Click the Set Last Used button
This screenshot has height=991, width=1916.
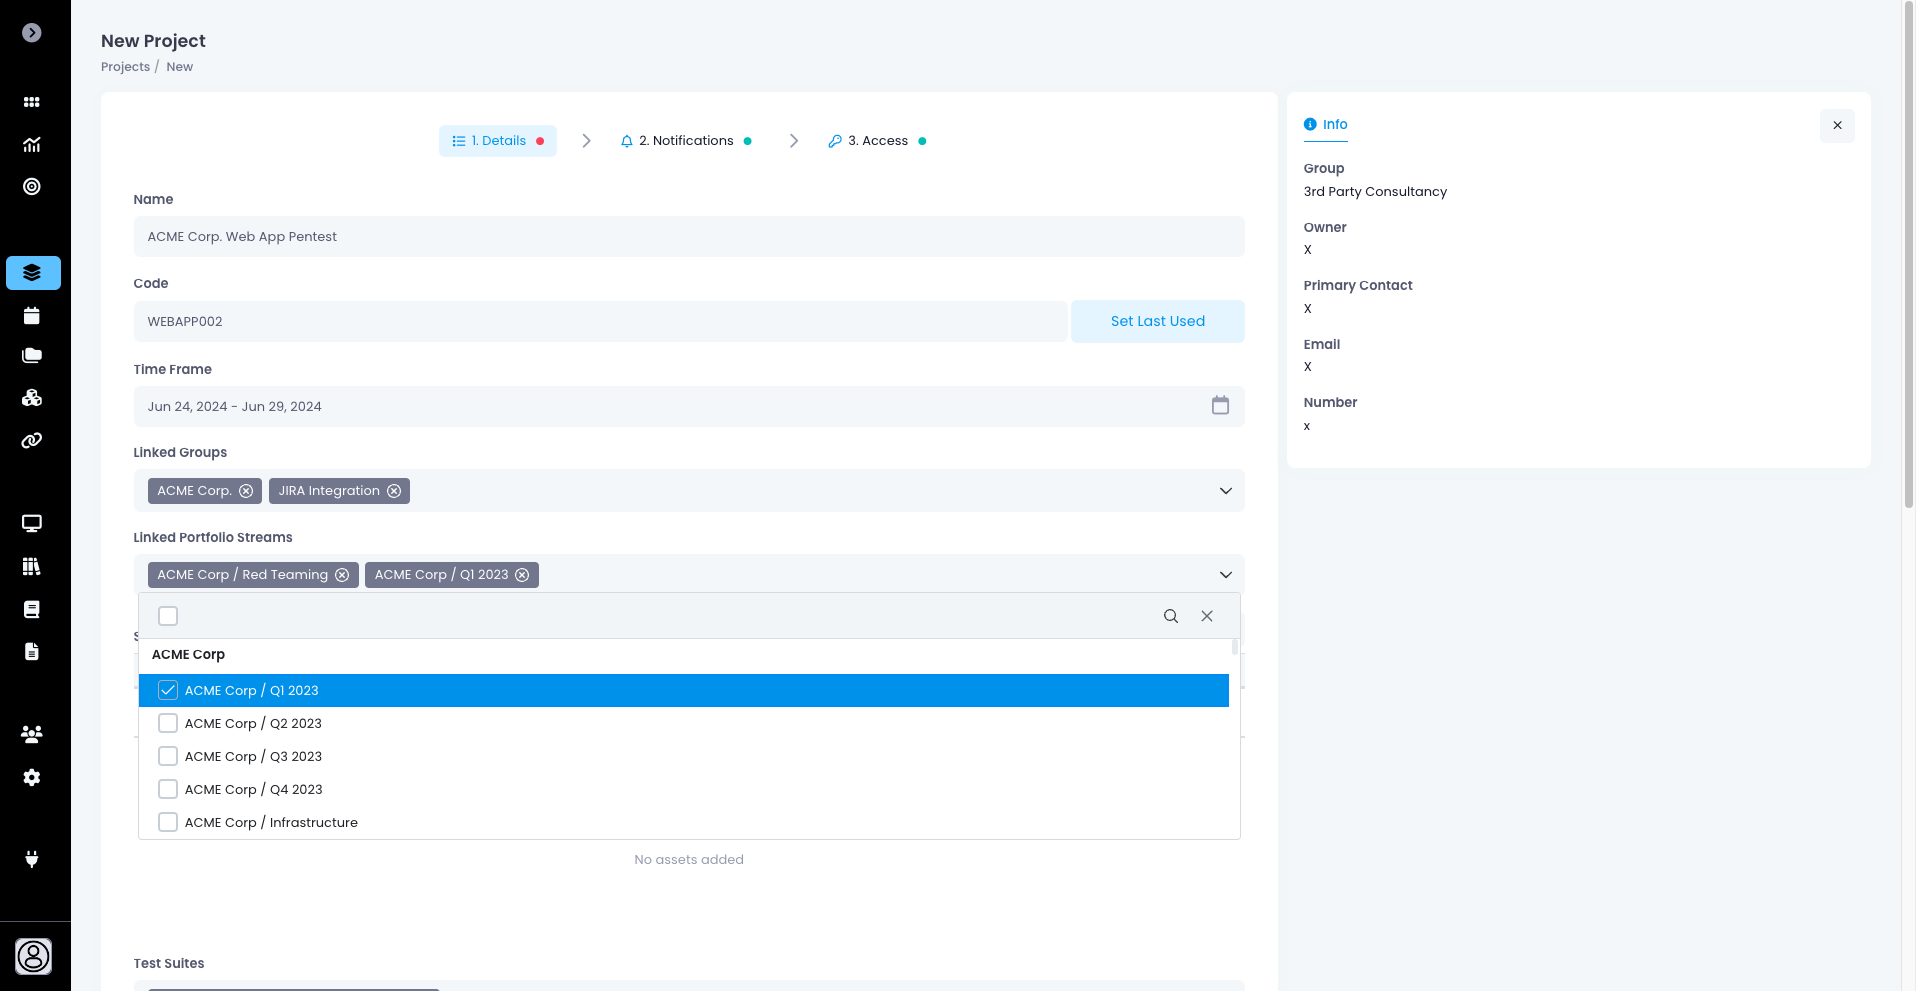click(x=1157, y=321)
